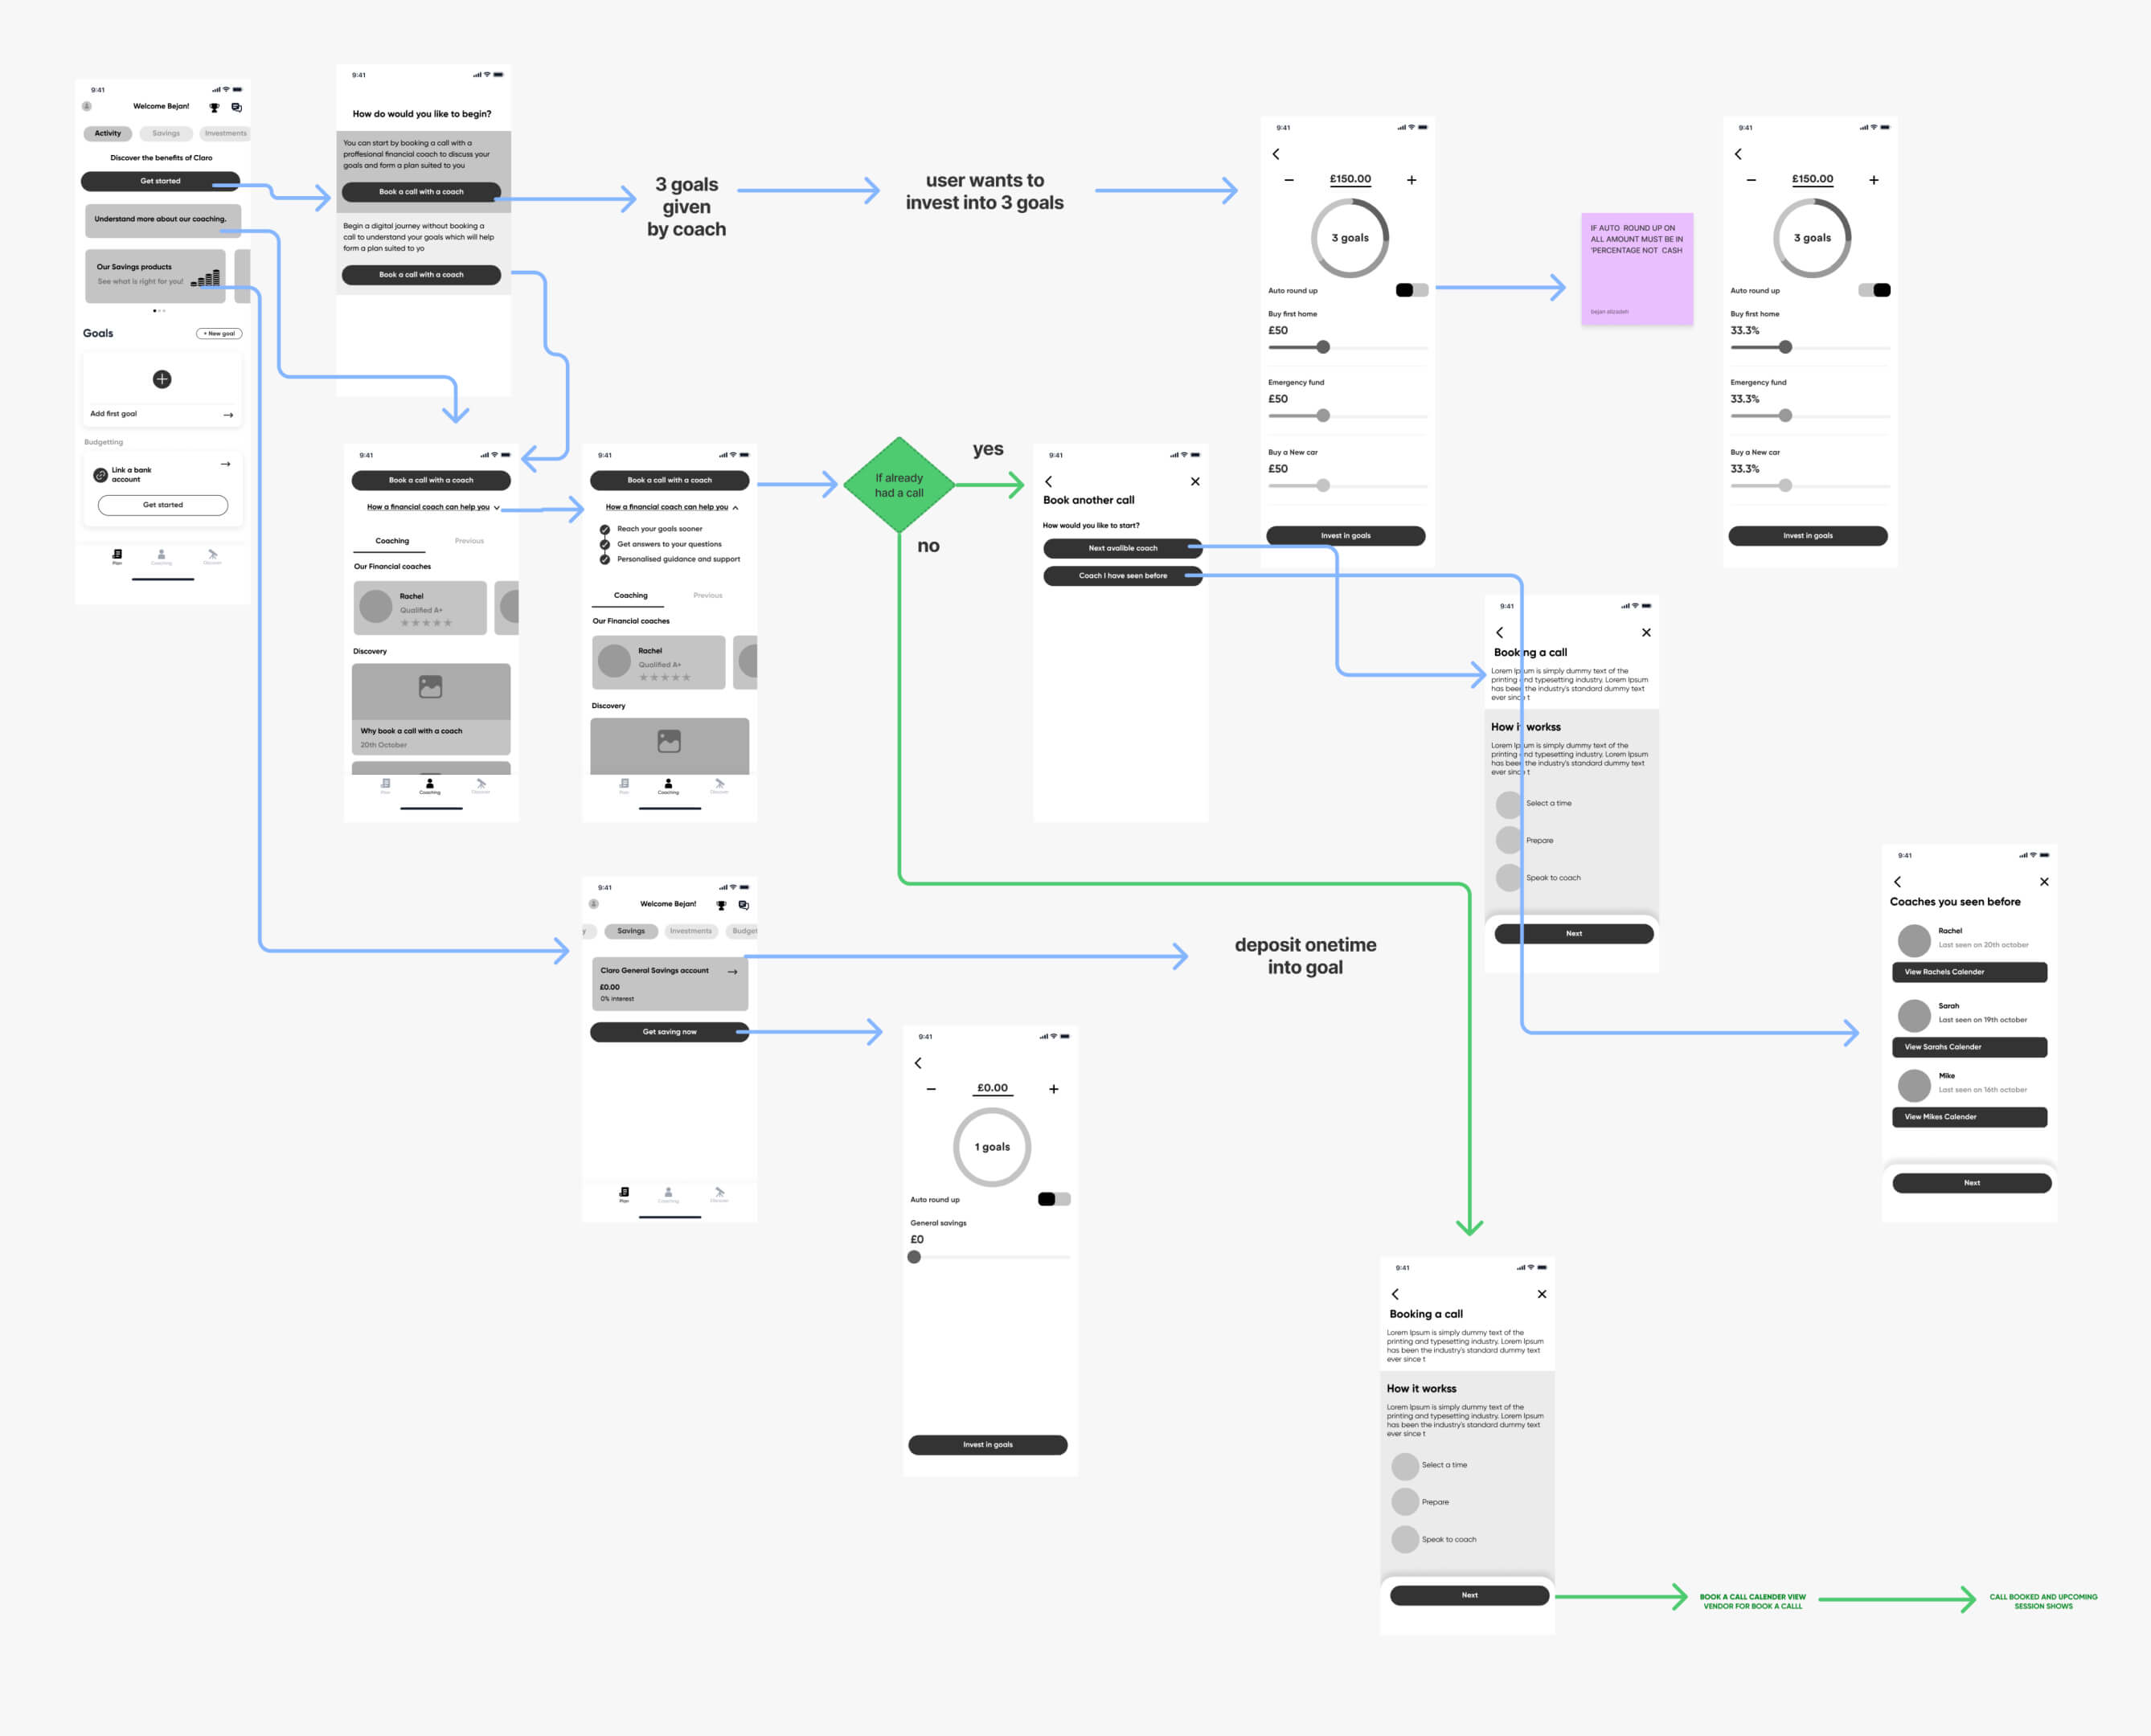Open chat icon on Activity home screen
The height and width of the screenshot is (1736, 2151).
236,107
